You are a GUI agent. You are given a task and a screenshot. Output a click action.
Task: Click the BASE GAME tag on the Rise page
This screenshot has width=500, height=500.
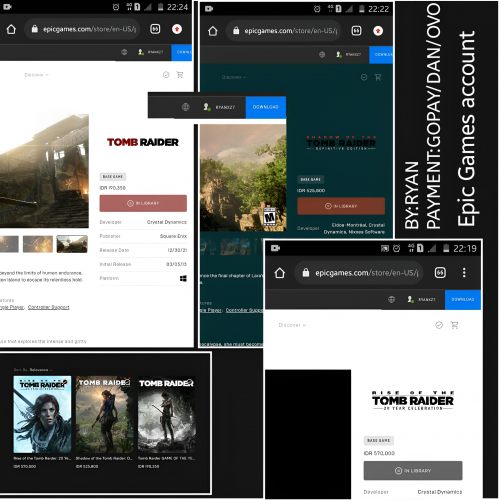pyautogui.click(x=379, y=441)
